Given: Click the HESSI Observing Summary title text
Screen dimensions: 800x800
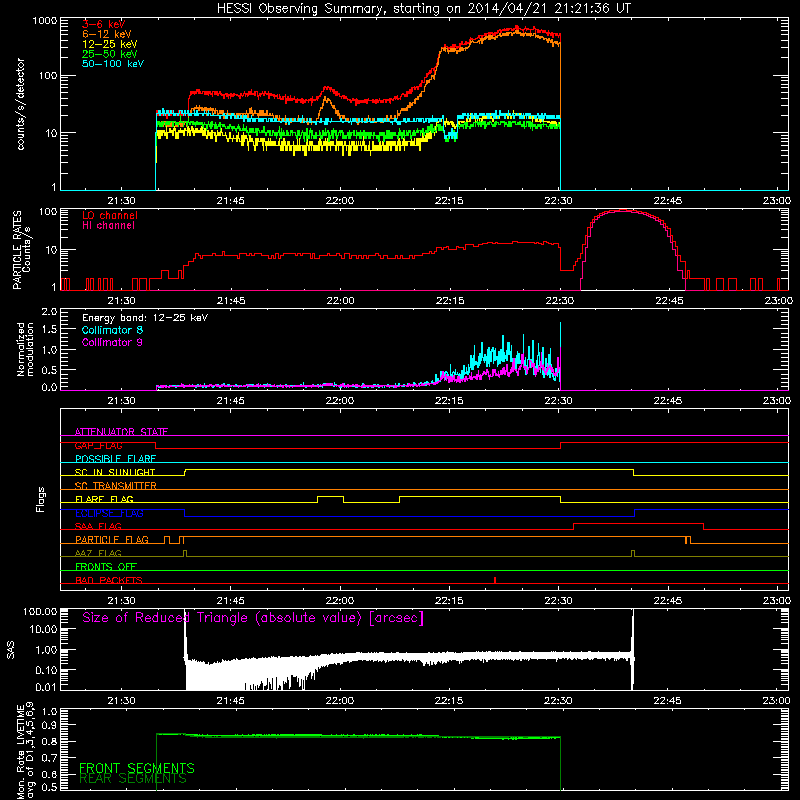Looking at the screenshot, I should (424, 8).
